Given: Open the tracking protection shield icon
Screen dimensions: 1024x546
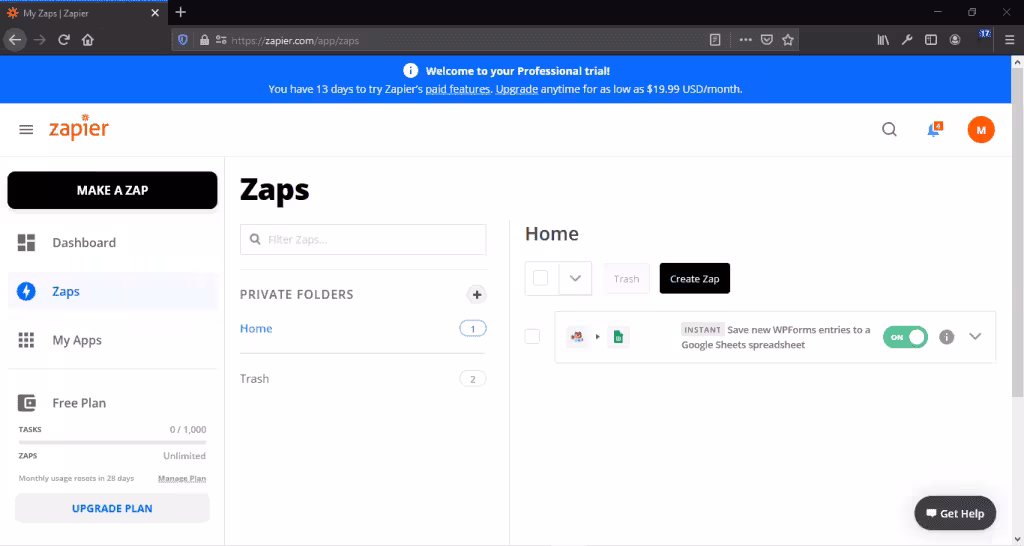Looking at the screenshot, I should point(183,40).
